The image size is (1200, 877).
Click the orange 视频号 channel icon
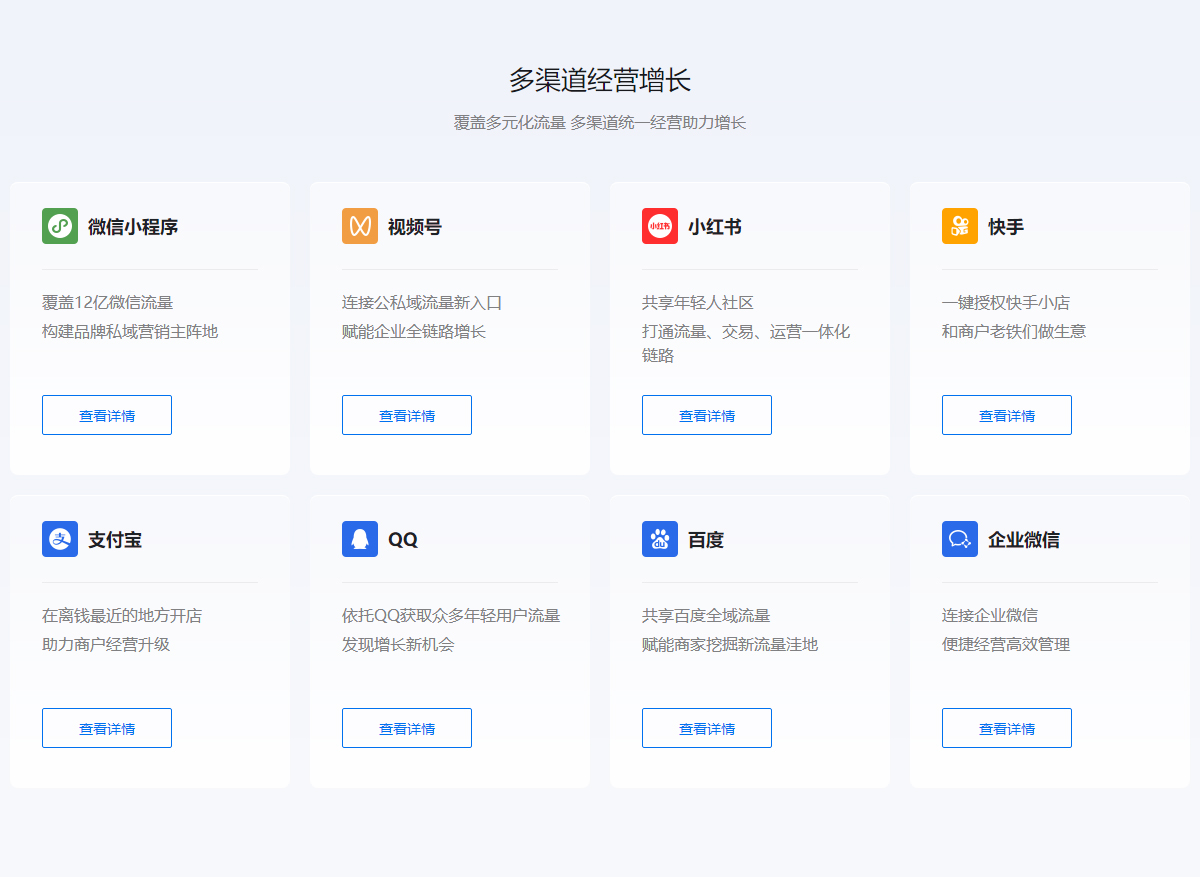pos(360,226)
